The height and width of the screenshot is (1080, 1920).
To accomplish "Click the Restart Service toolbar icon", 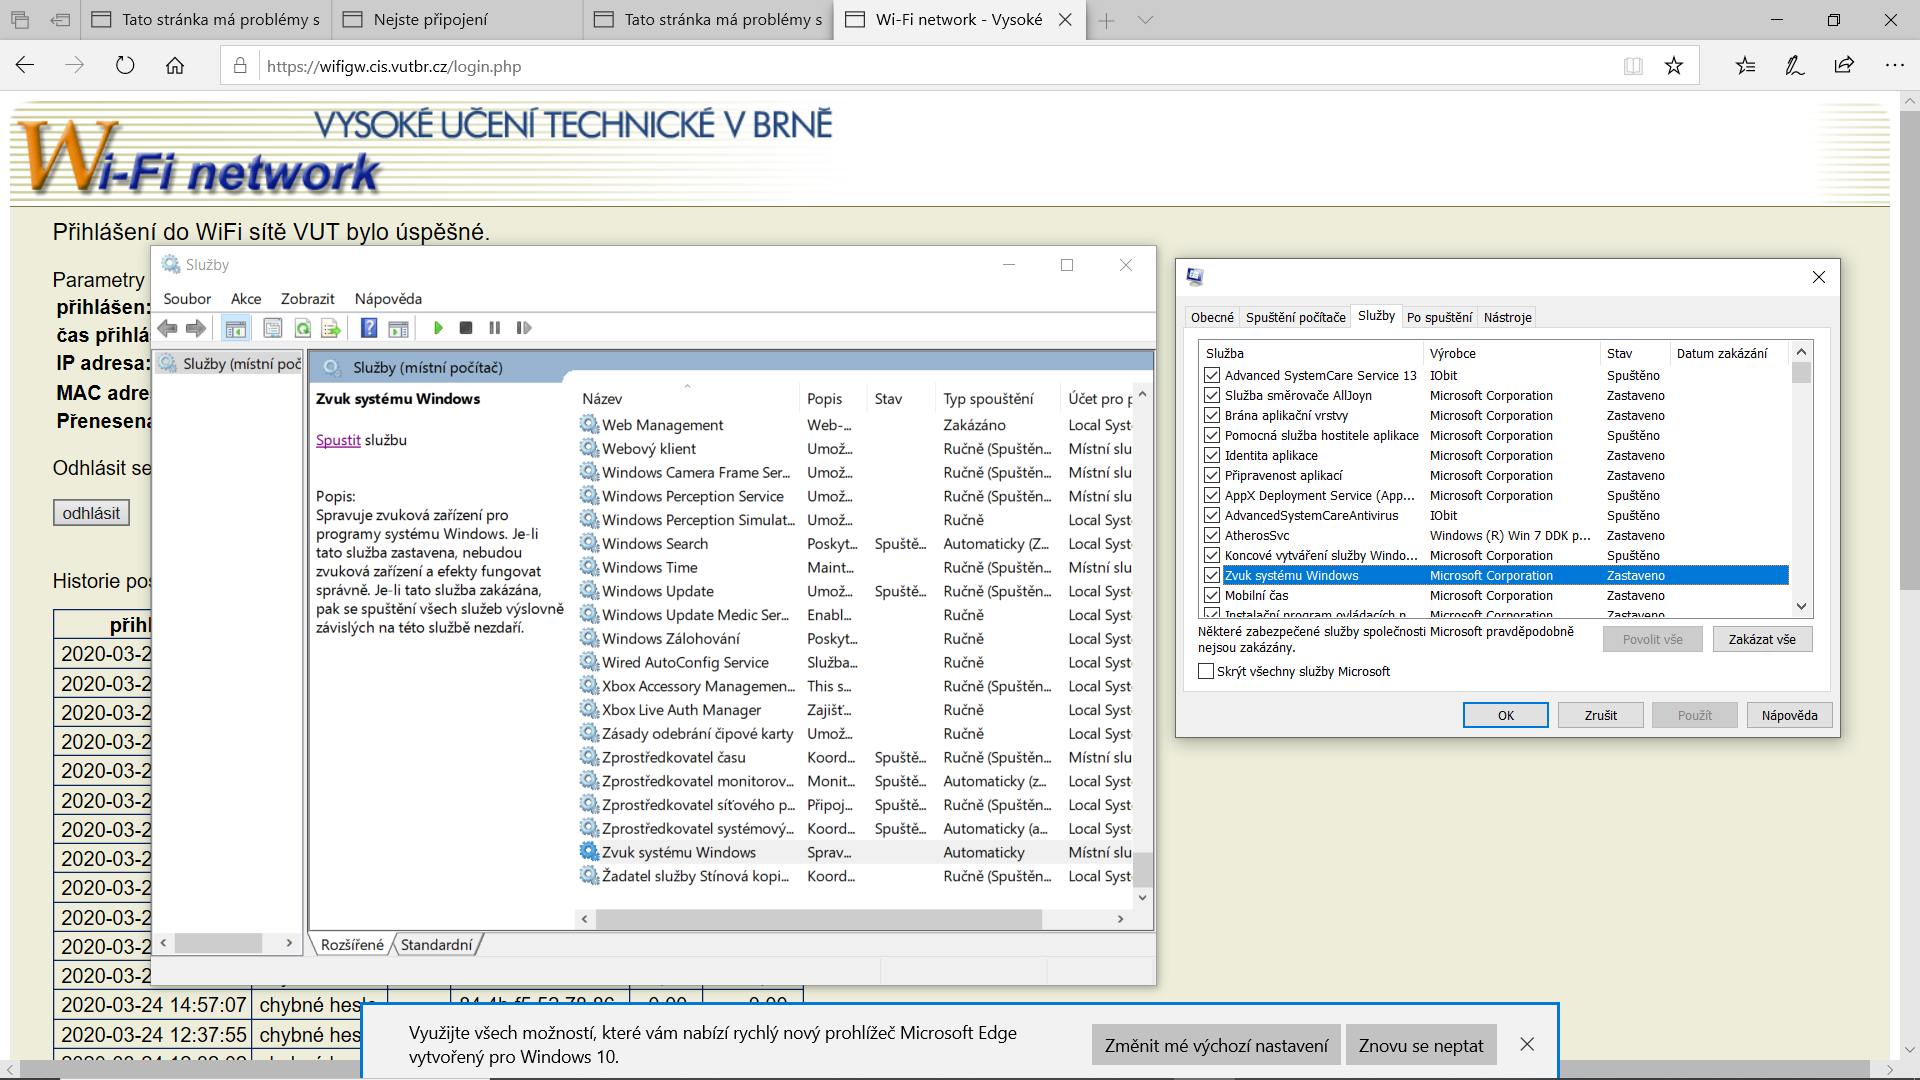I will tap(523, 328).
